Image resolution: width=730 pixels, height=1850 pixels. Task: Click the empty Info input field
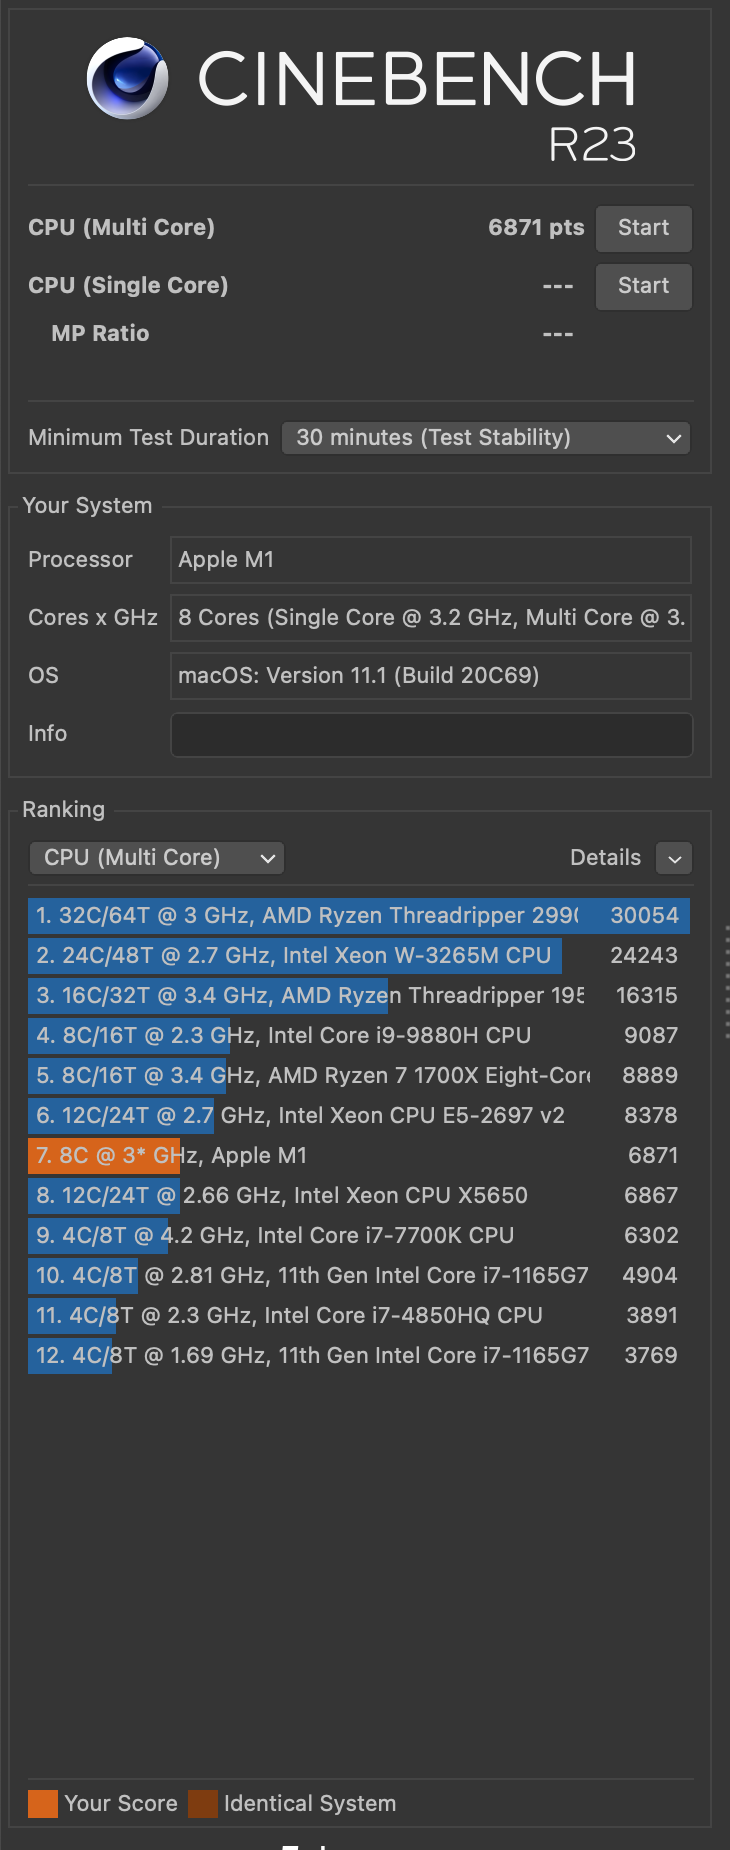click(431, 734)
